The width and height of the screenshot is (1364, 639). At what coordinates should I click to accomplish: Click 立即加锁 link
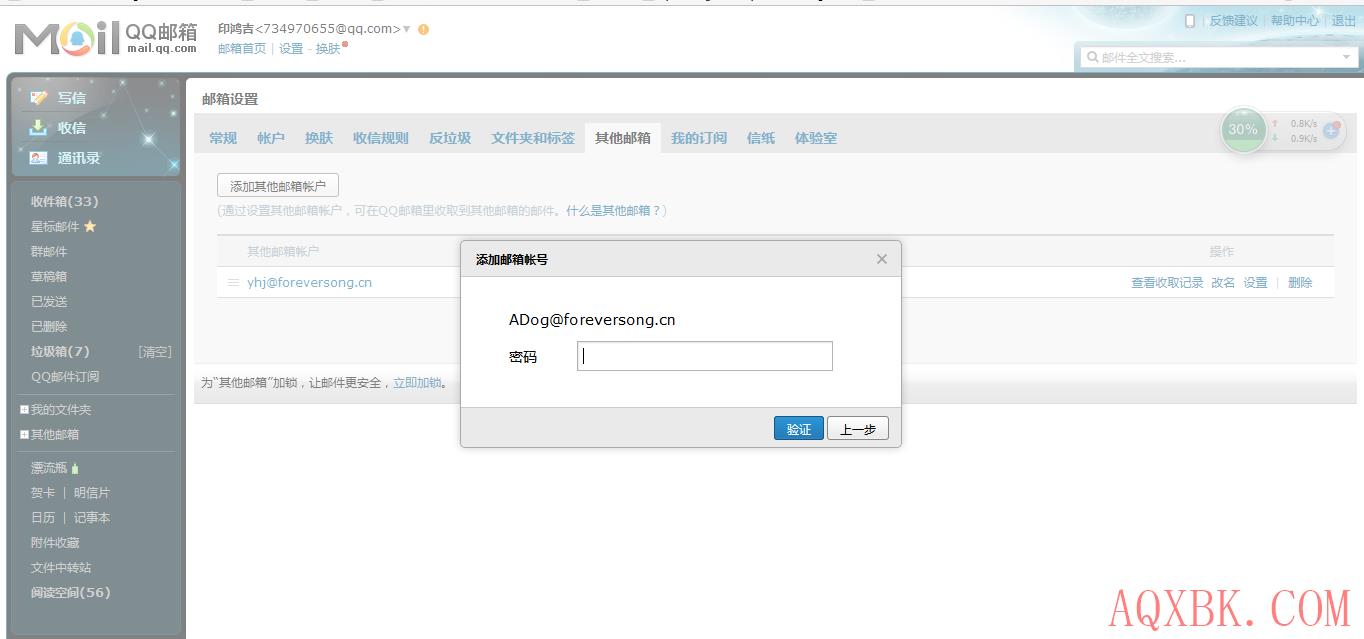tap(417, 383)
